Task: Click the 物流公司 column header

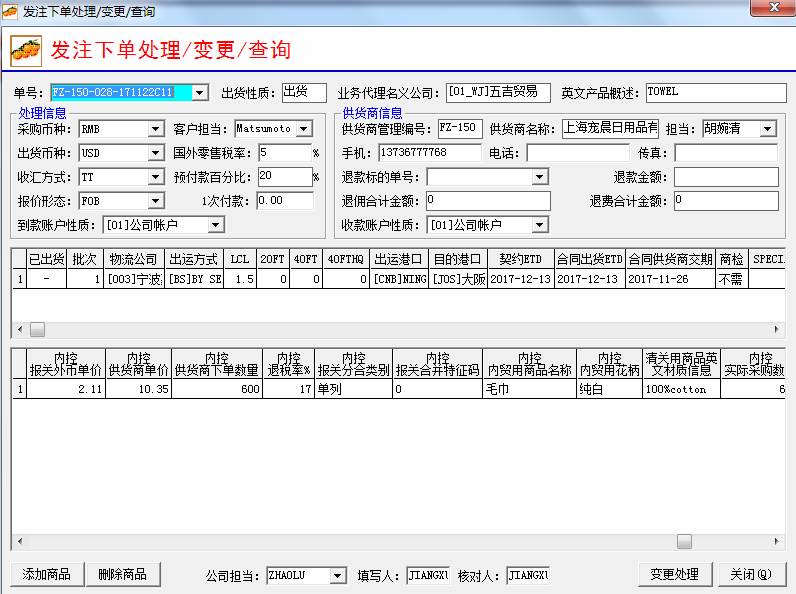Action: (134, 259)
